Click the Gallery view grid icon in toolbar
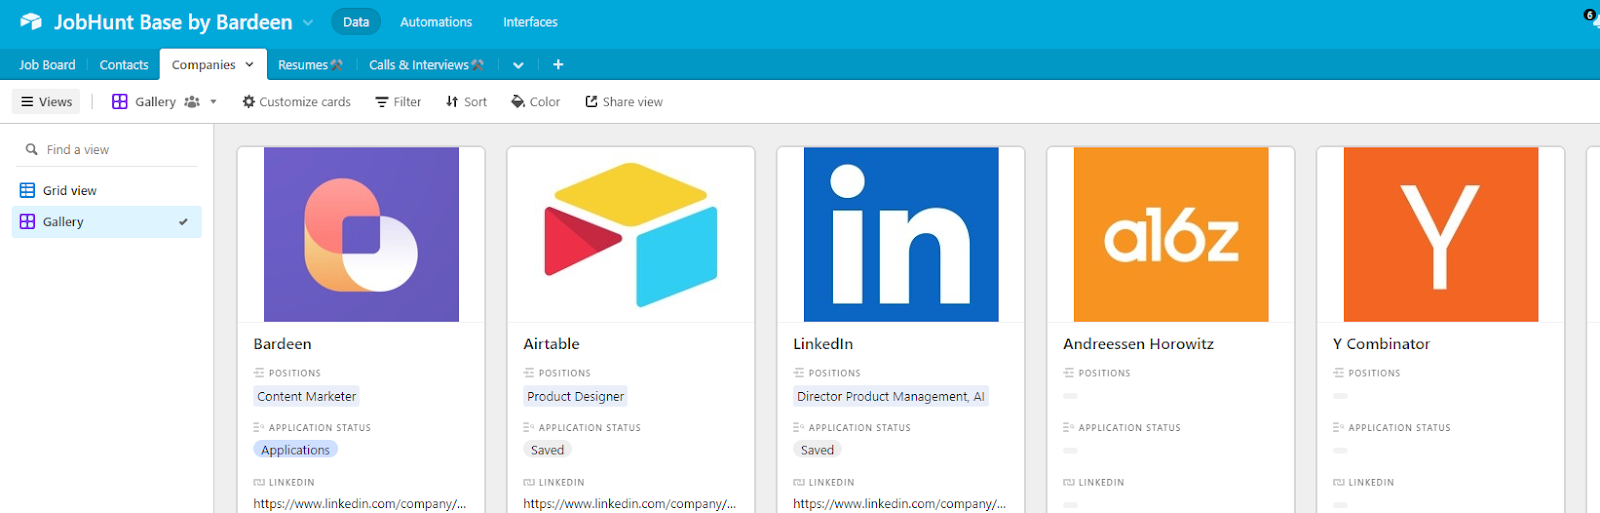This screenshot has width=1600, height=513. (120, 102)
